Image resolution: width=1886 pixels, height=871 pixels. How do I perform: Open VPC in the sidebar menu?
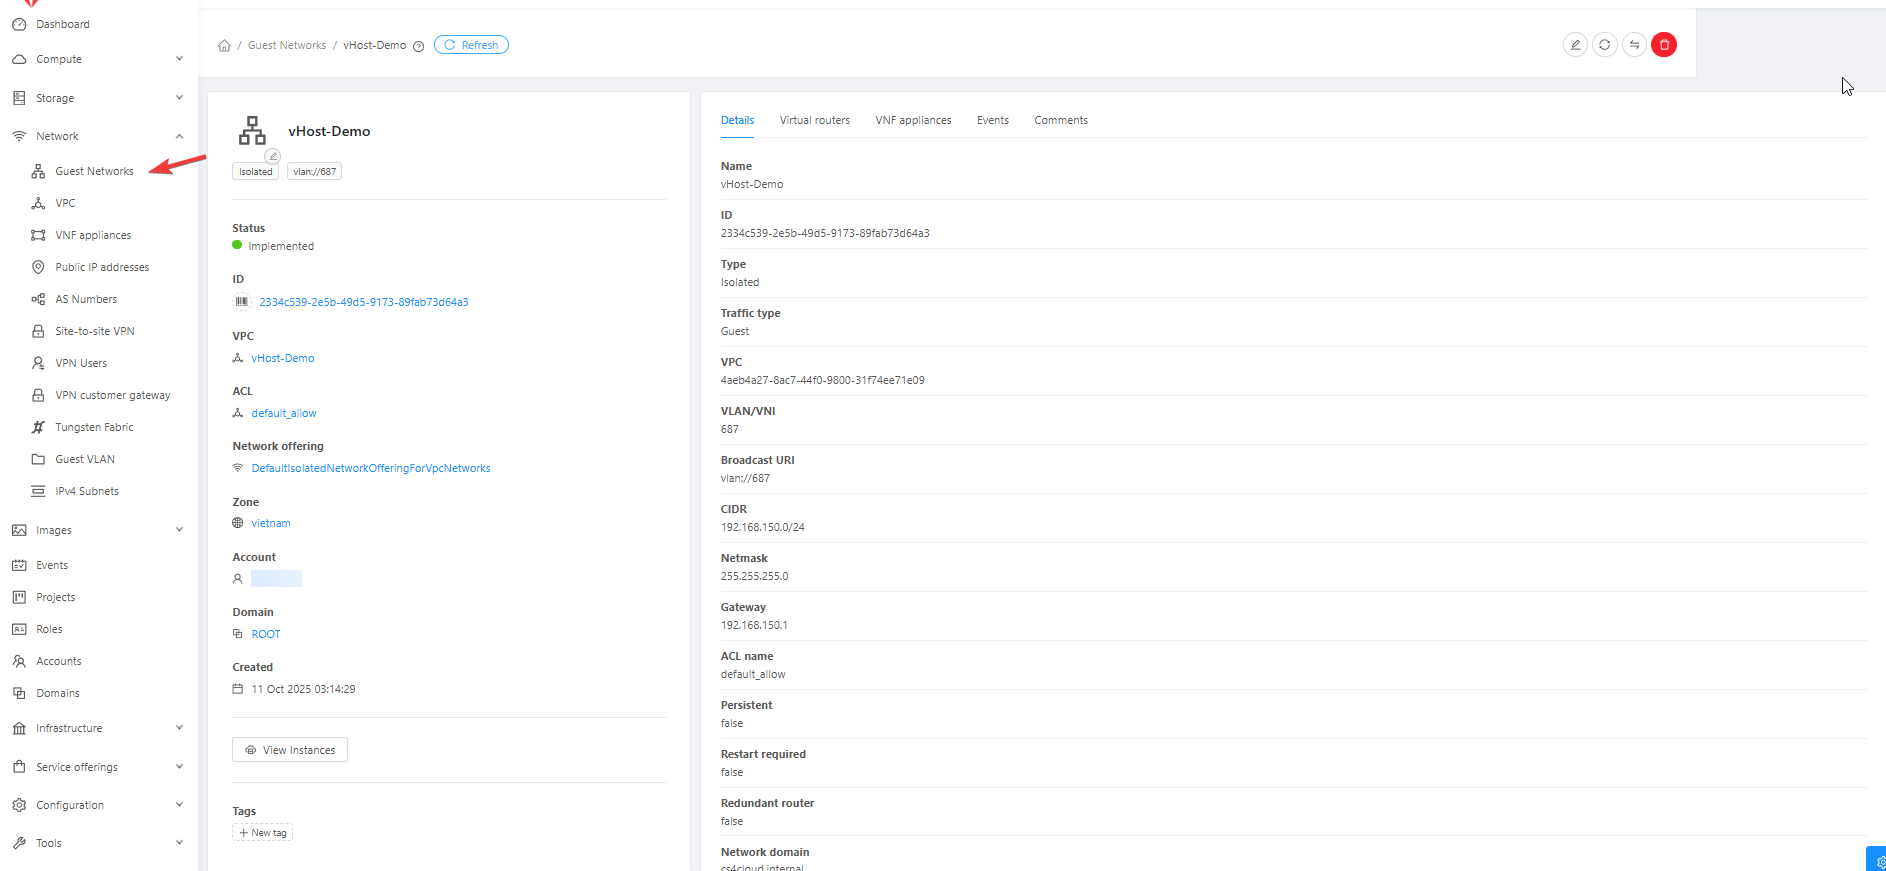tap(65, 203)
